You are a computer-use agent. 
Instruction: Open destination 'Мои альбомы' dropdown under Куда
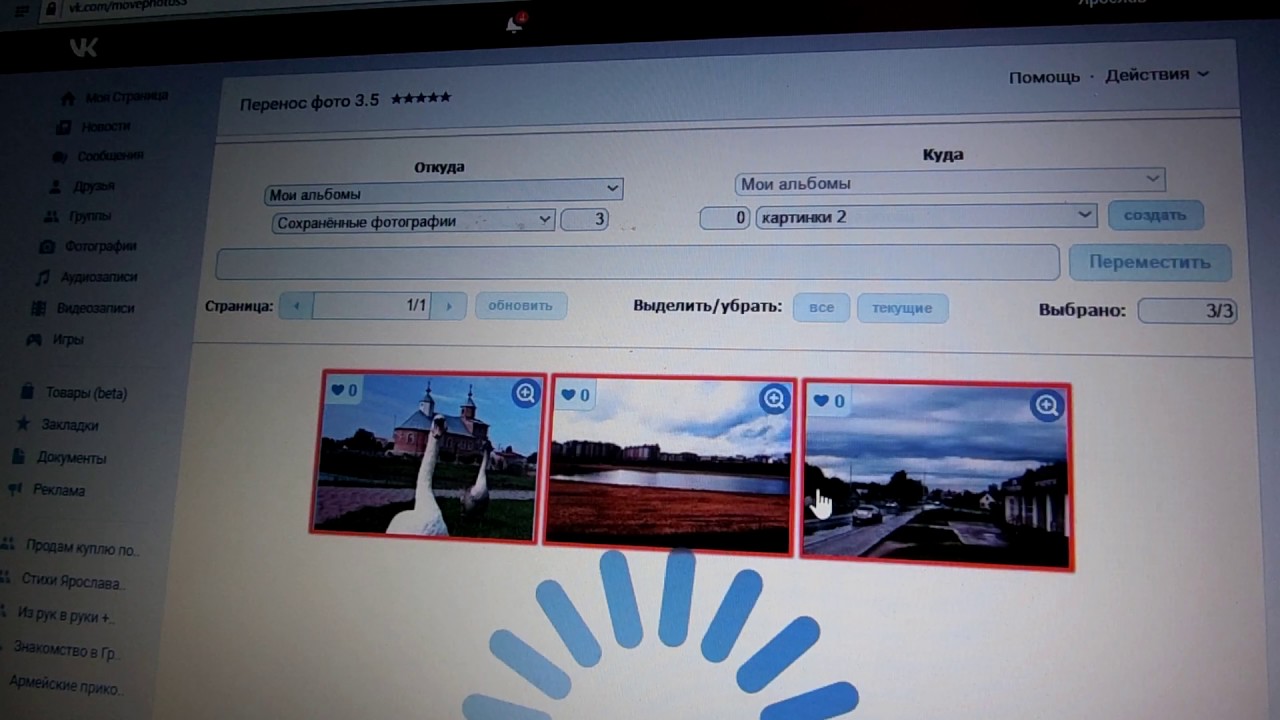(950, 182)
